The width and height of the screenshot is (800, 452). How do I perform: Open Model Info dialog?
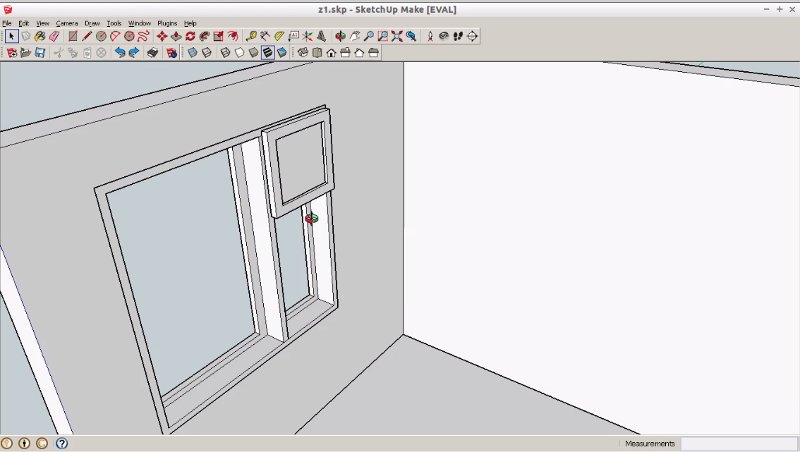[x=172, y=53]
